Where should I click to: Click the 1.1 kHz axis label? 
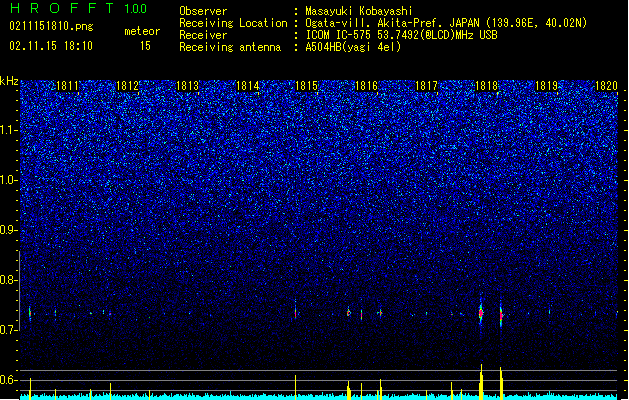pos(8,130)
